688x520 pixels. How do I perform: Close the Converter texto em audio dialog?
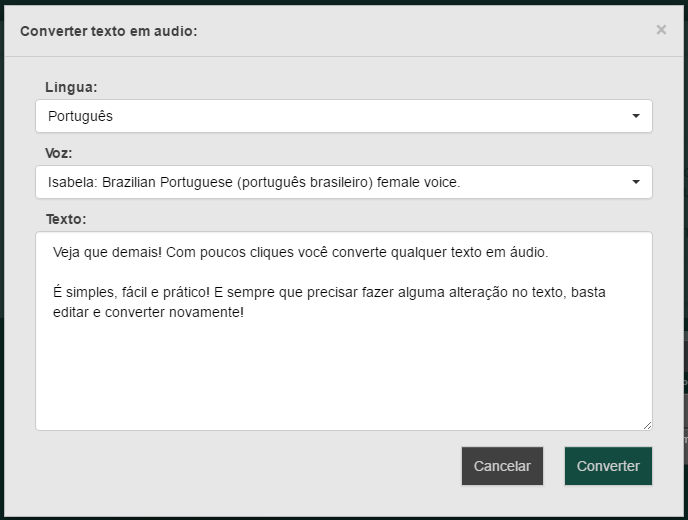pos(661,30)
